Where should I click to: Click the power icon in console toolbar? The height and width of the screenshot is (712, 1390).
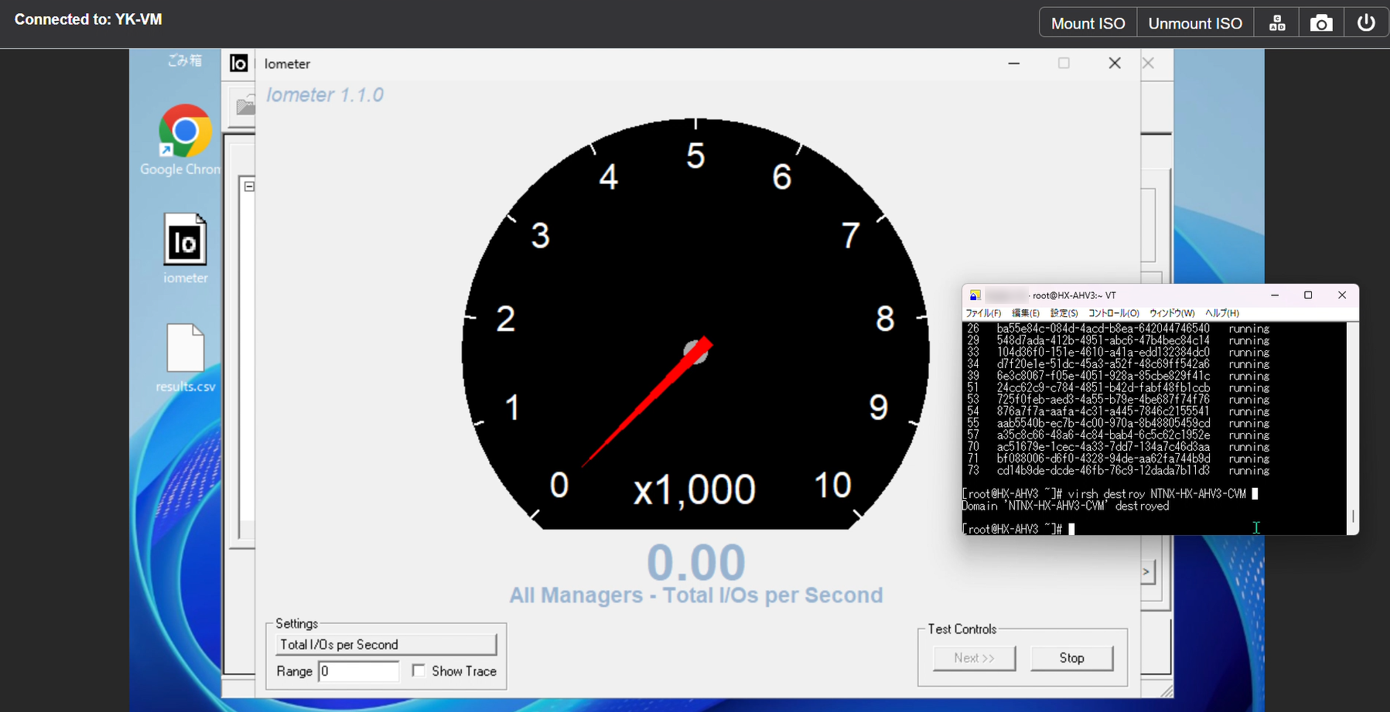tap(1366, 23)
